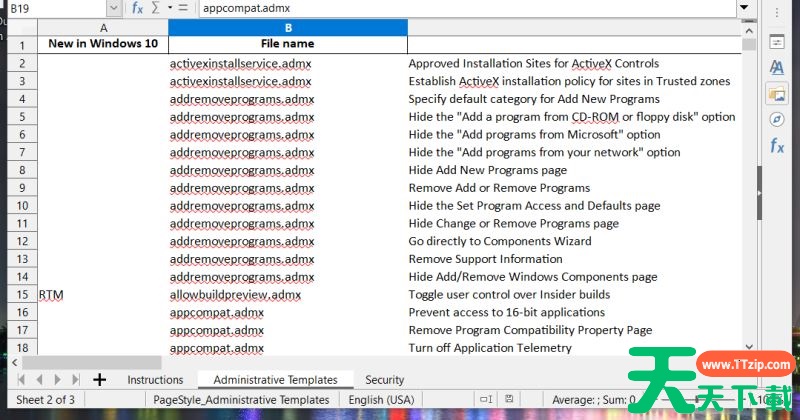The height and width of the screenshot is (420, 800).
Task: Switch to the Instructions sheet tab
Action: [x=155, y=380]
